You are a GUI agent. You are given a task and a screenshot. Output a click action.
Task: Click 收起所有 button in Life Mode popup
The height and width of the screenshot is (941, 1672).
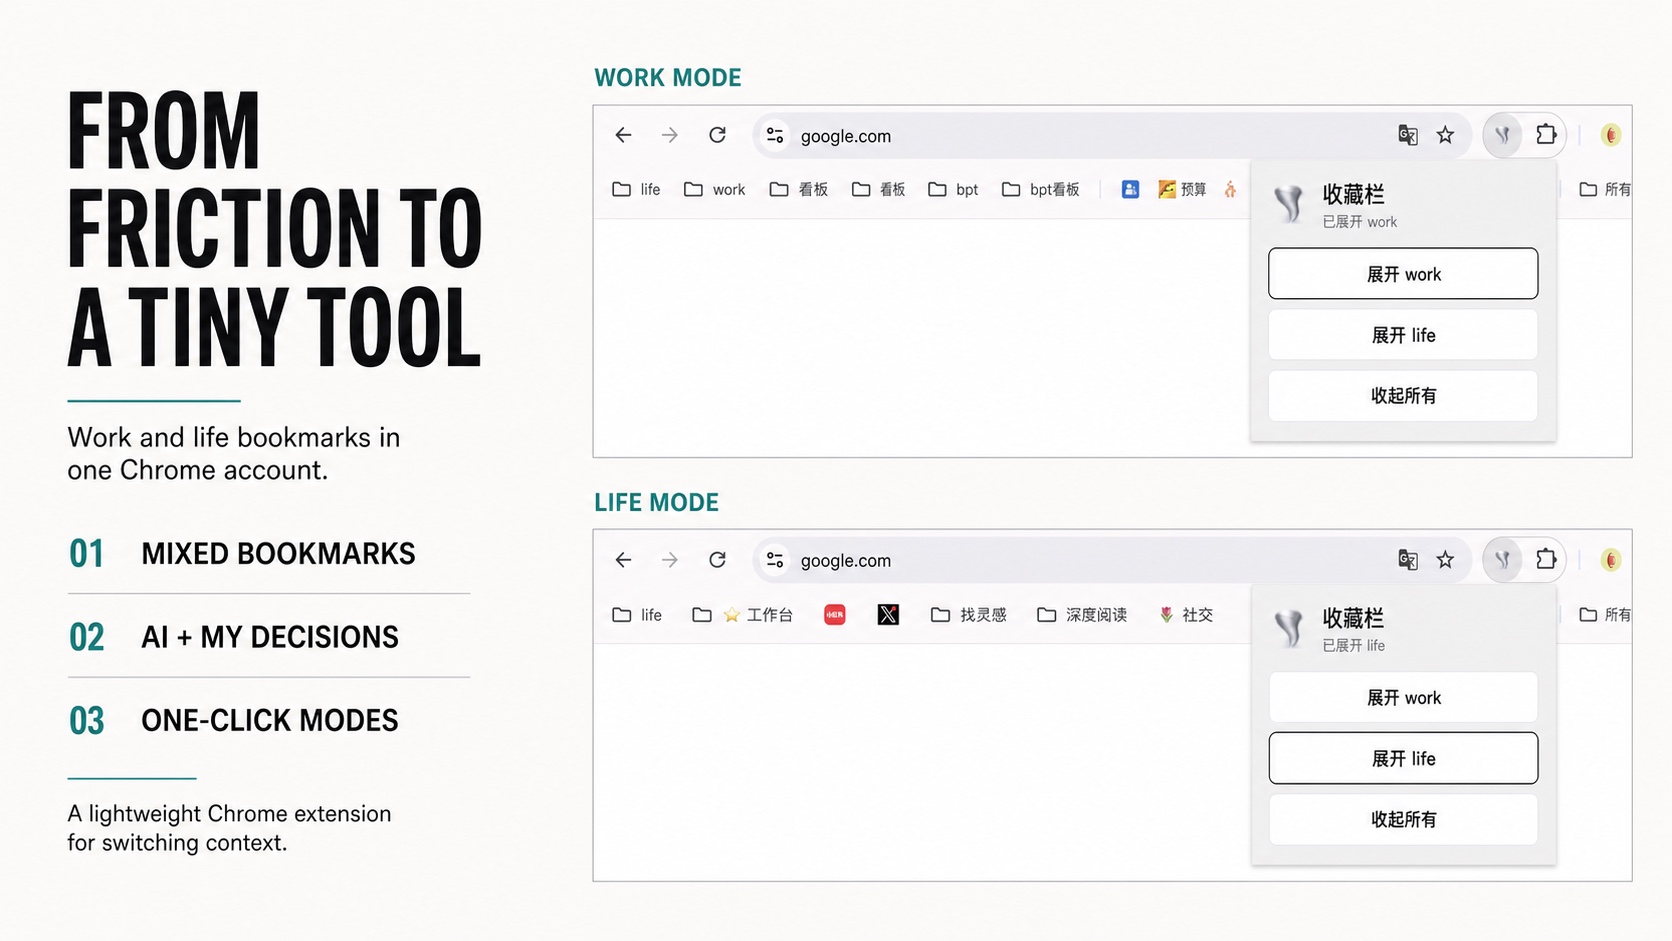coord(1403,820)
